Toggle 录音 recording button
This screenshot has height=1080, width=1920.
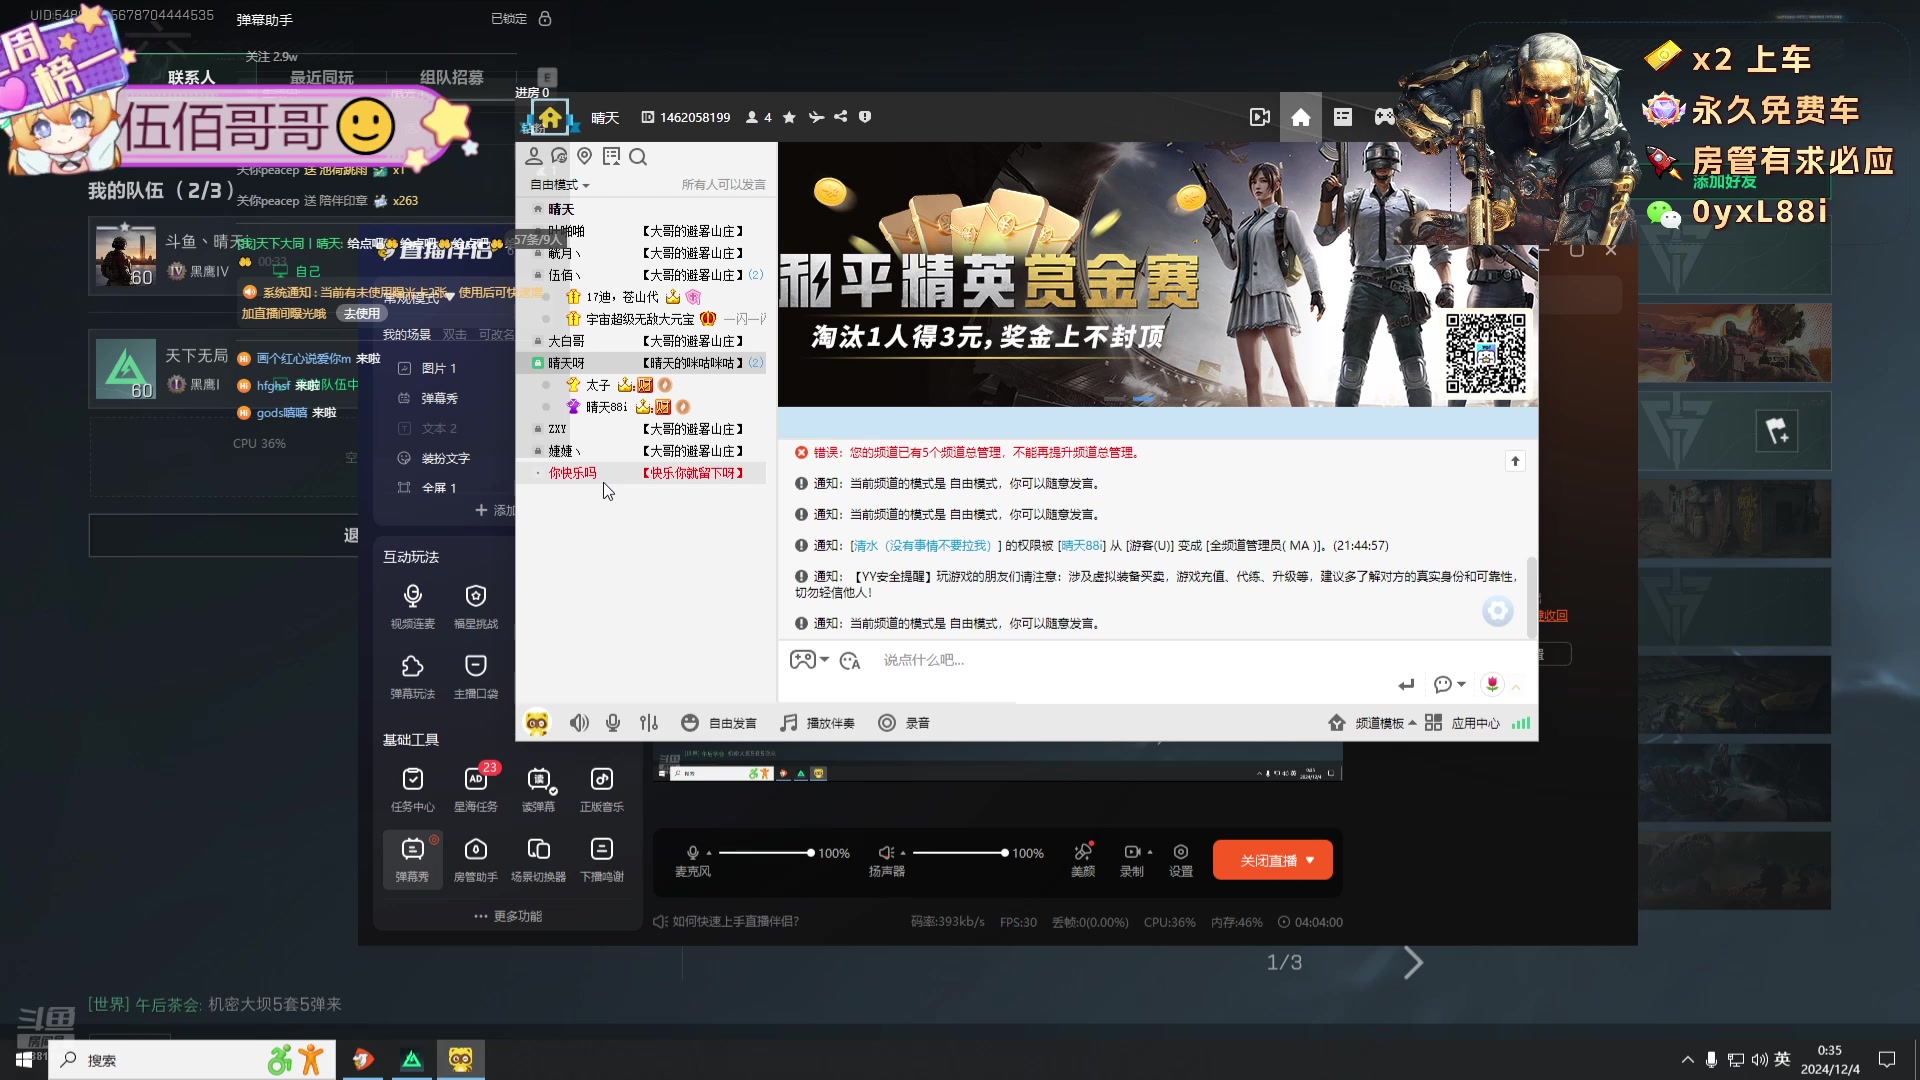click(x=904, y=723)
